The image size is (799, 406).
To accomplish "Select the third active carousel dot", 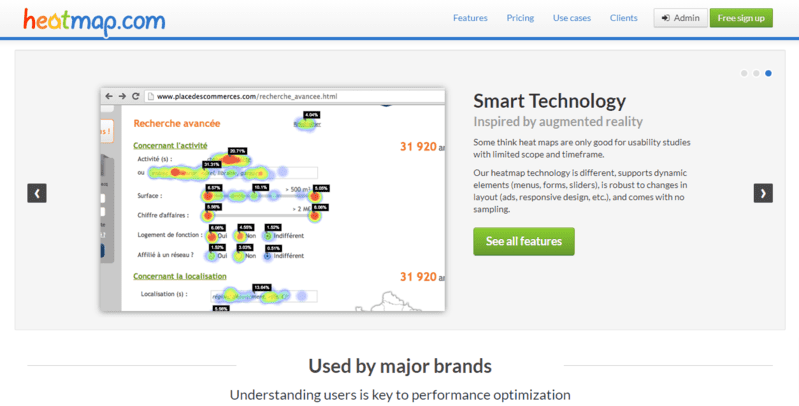I will point(768,73).
